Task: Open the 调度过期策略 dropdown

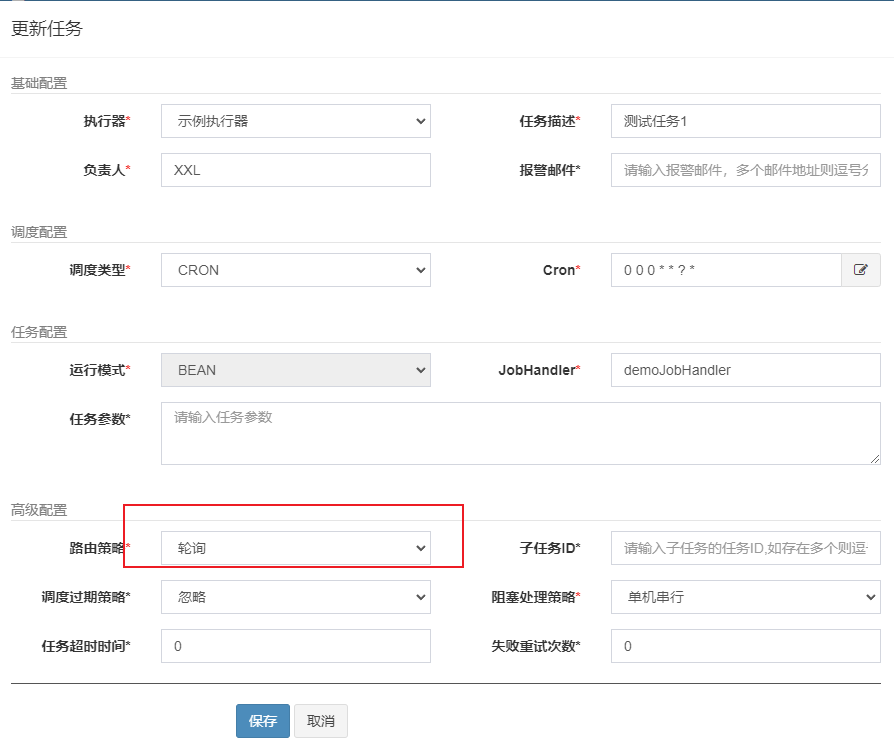Action: tap(295, 597)
